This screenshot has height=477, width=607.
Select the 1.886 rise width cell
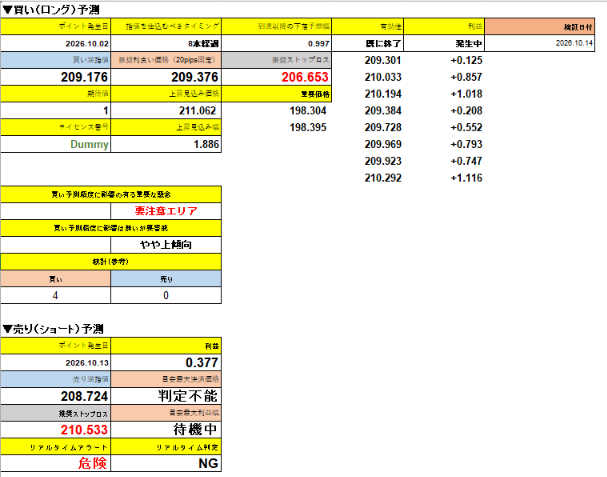[166, 144]
